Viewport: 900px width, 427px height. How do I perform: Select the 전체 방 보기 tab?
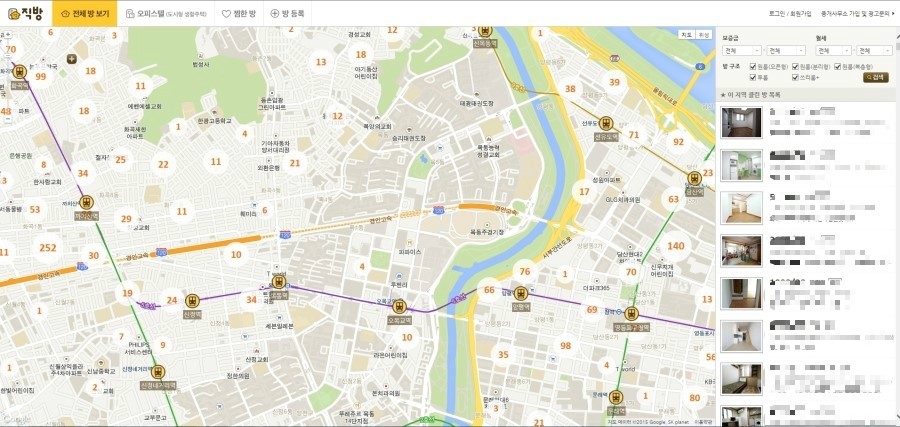84,13
